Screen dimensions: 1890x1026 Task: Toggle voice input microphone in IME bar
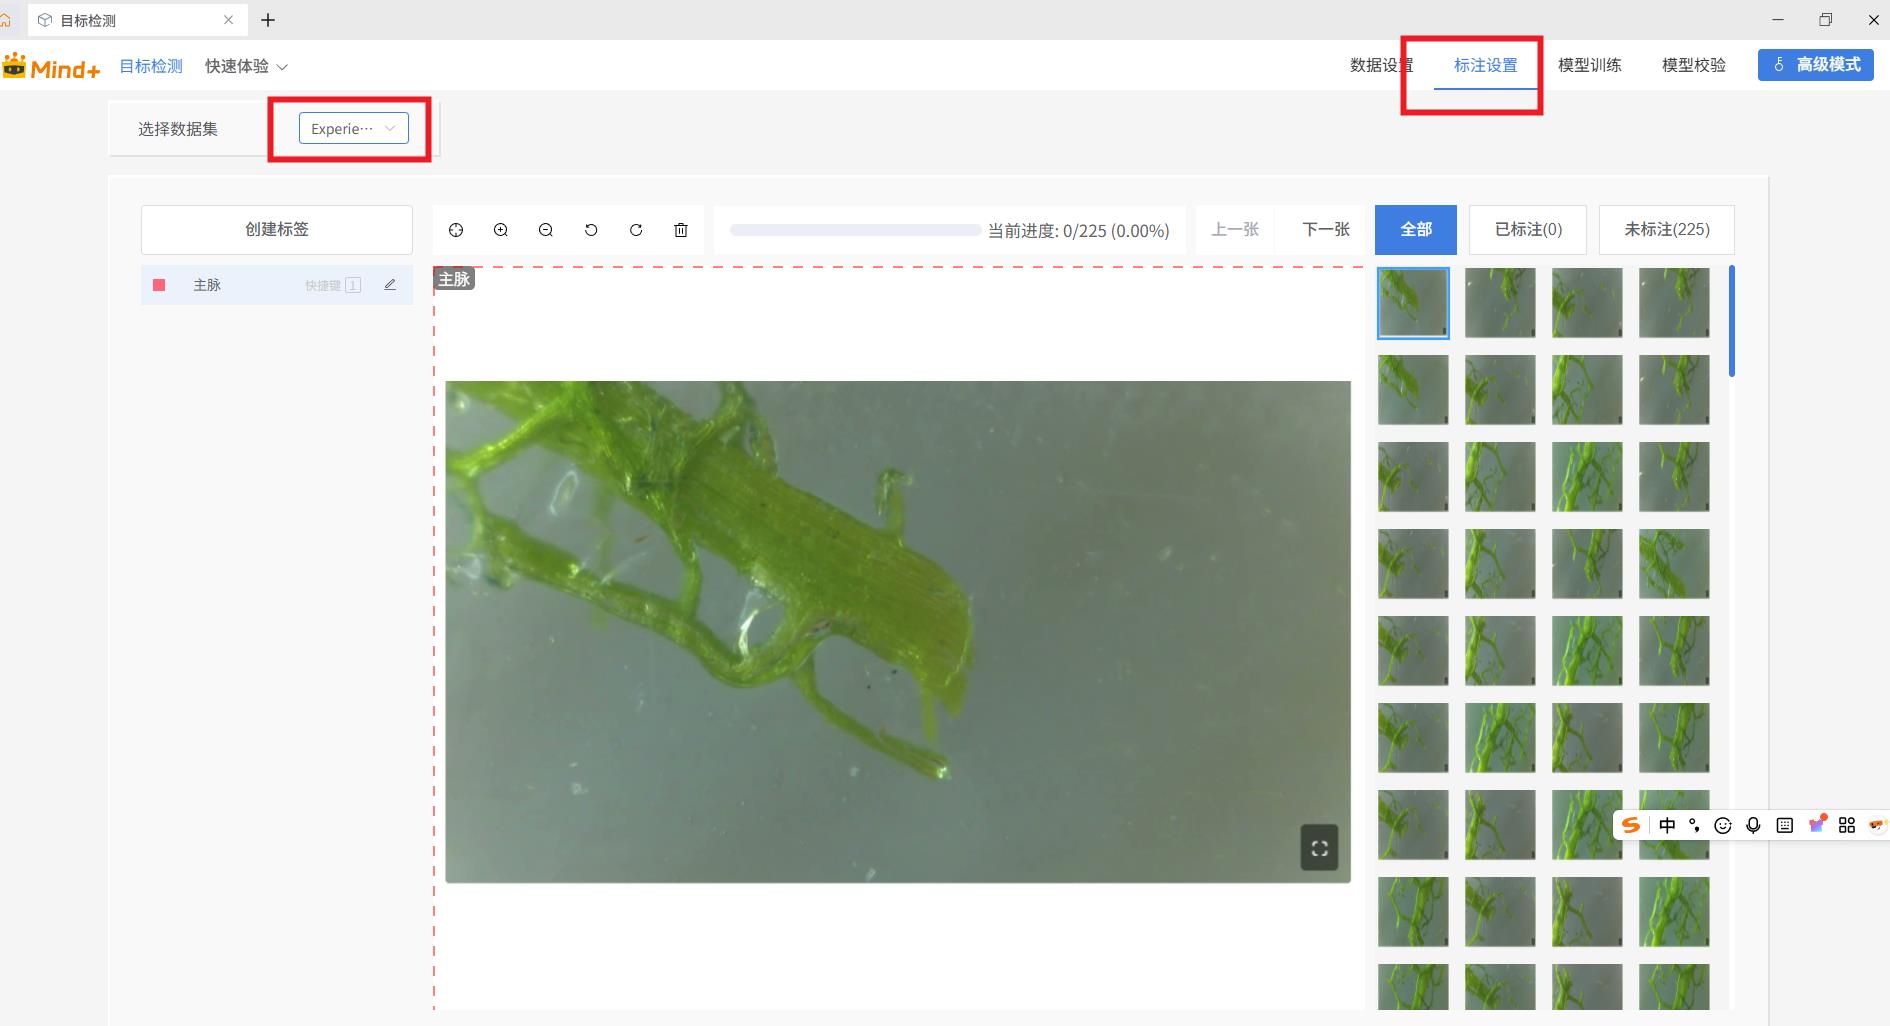pos(1753,825)
